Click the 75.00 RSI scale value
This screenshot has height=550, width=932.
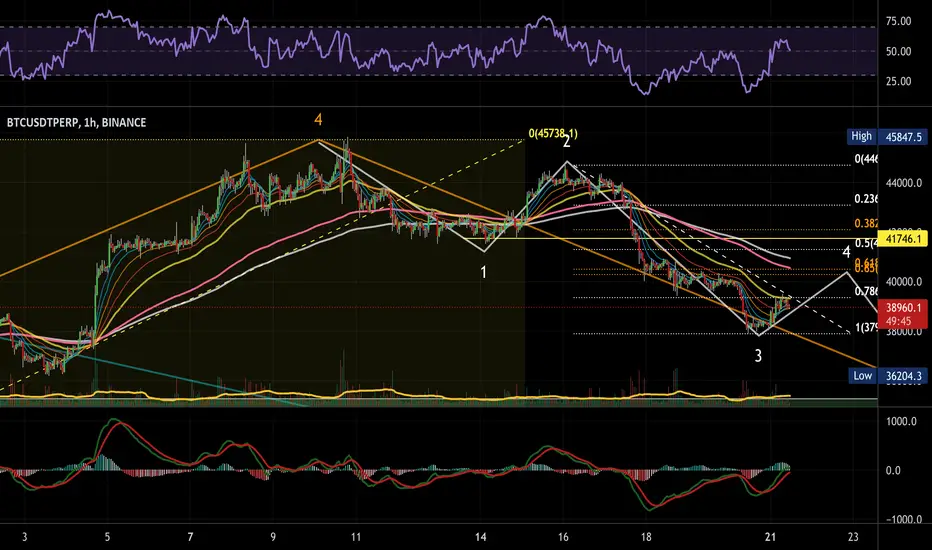[898, 21]
